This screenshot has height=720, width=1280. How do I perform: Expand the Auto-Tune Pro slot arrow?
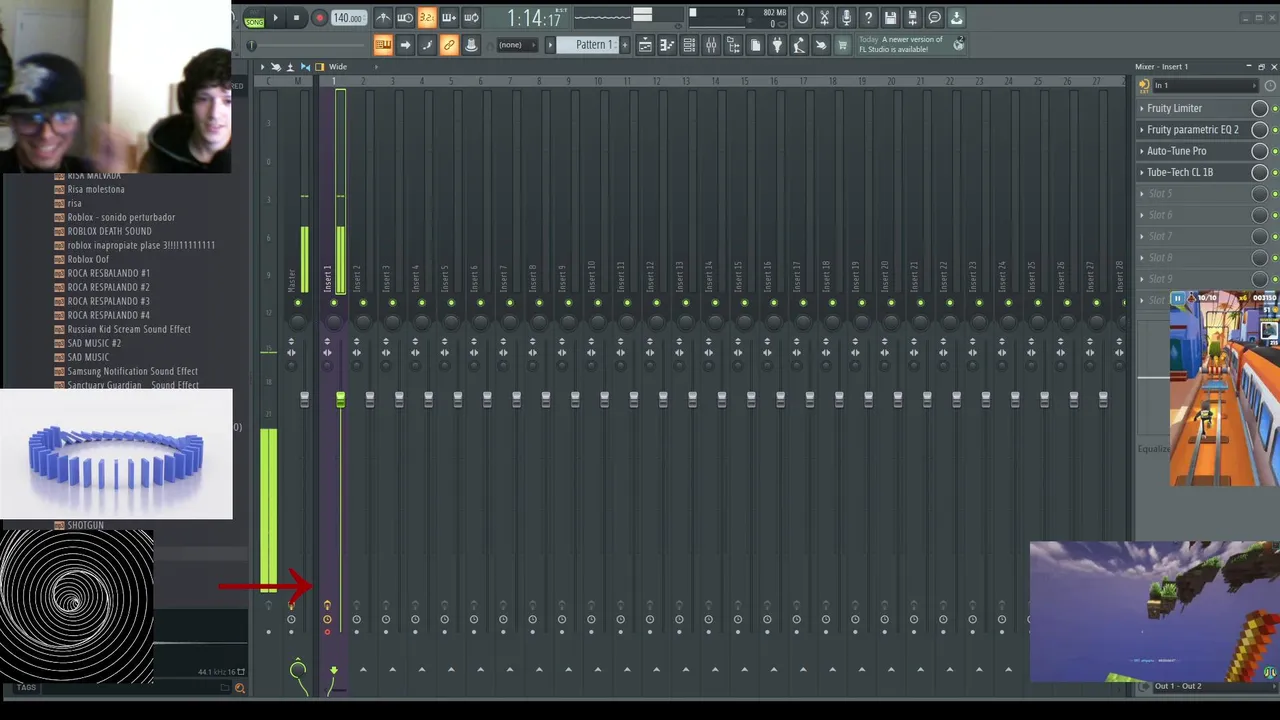pyautogui.click(x=1142, y=151)
